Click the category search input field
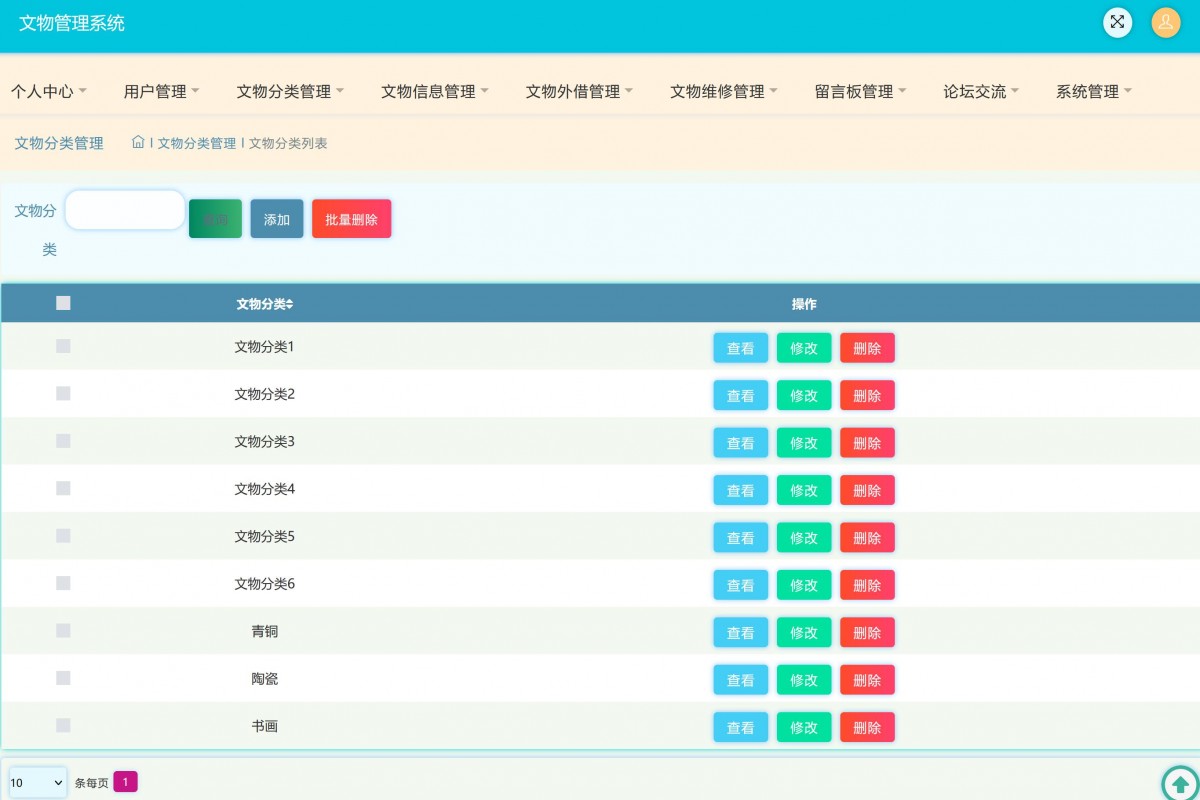 pos(124,210)
